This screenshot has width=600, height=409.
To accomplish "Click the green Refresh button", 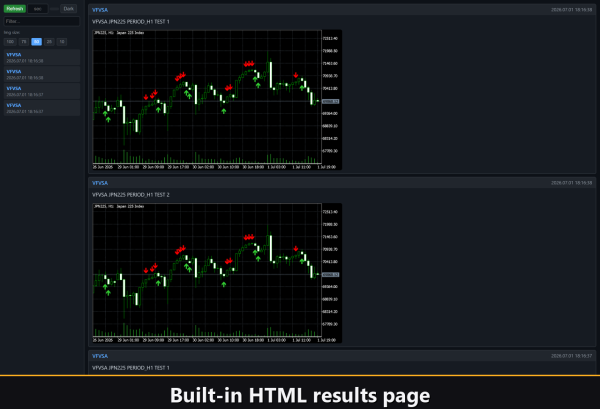I will (x=15, y=8).
